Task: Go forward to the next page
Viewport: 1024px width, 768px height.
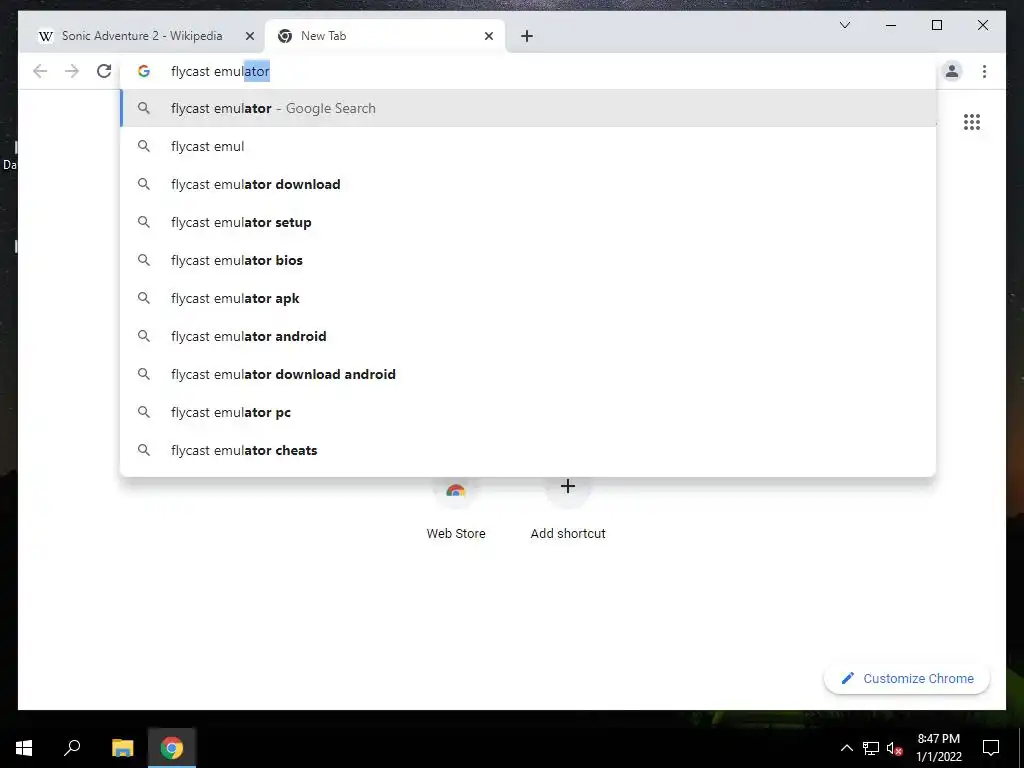Action: coord(72,71)
